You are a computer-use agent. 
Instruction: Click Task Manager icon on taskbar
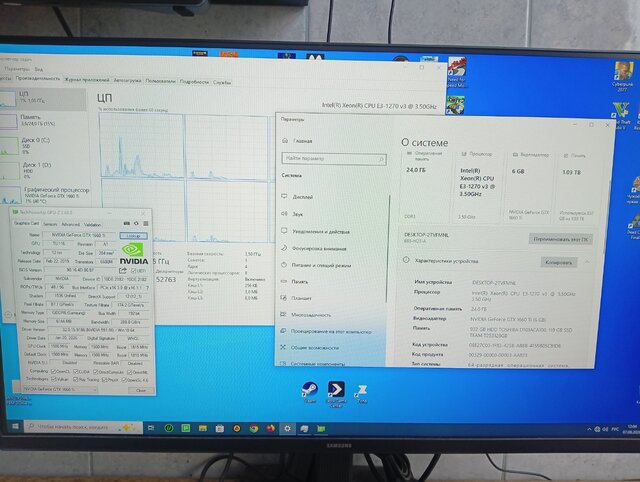[x=304, y=429]
